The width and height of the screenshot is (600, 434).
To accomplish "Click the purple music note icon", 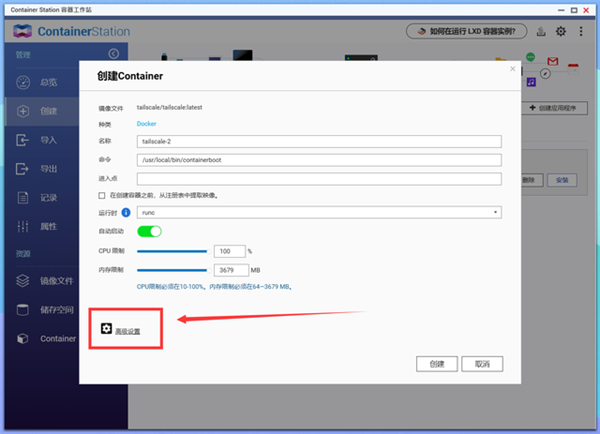I will coord(531,82).
